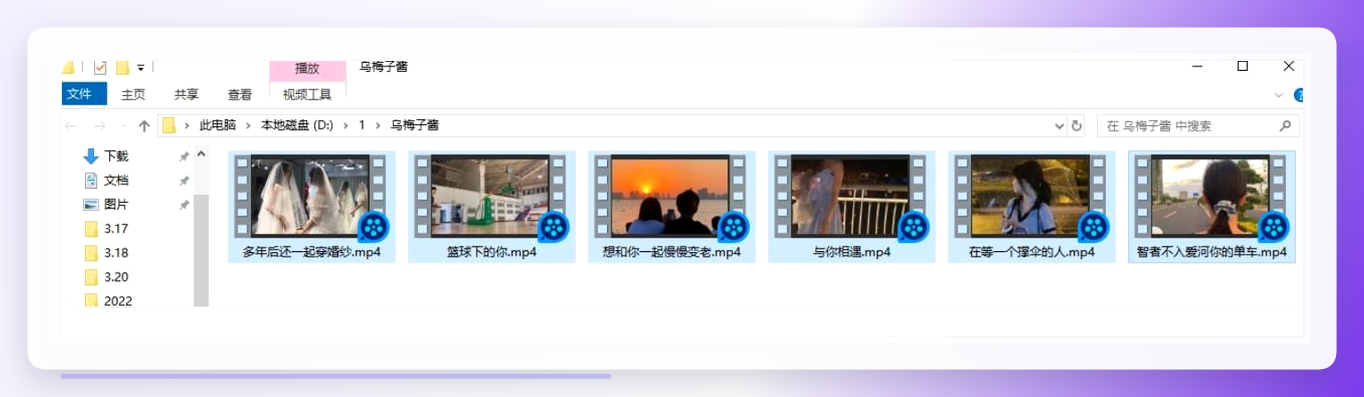Select video 篮球下的你.mp4

pyautogui.click(x=492, y=207)
